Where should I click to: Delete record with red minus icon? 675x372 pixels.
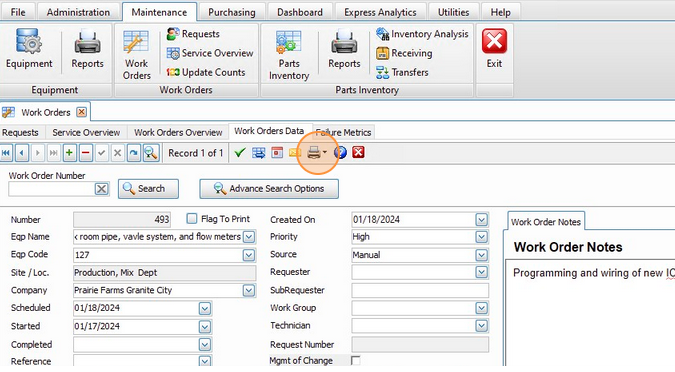(x=86, y=153)
